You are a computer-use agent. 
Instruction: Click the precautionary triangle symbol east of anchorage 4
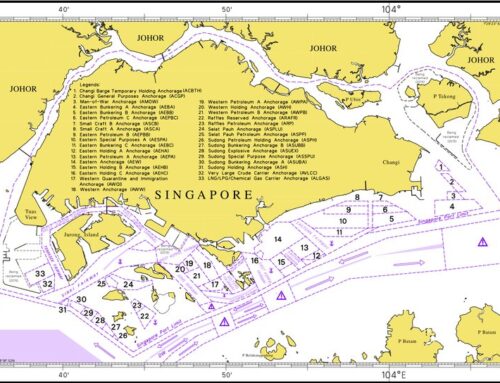482,242
